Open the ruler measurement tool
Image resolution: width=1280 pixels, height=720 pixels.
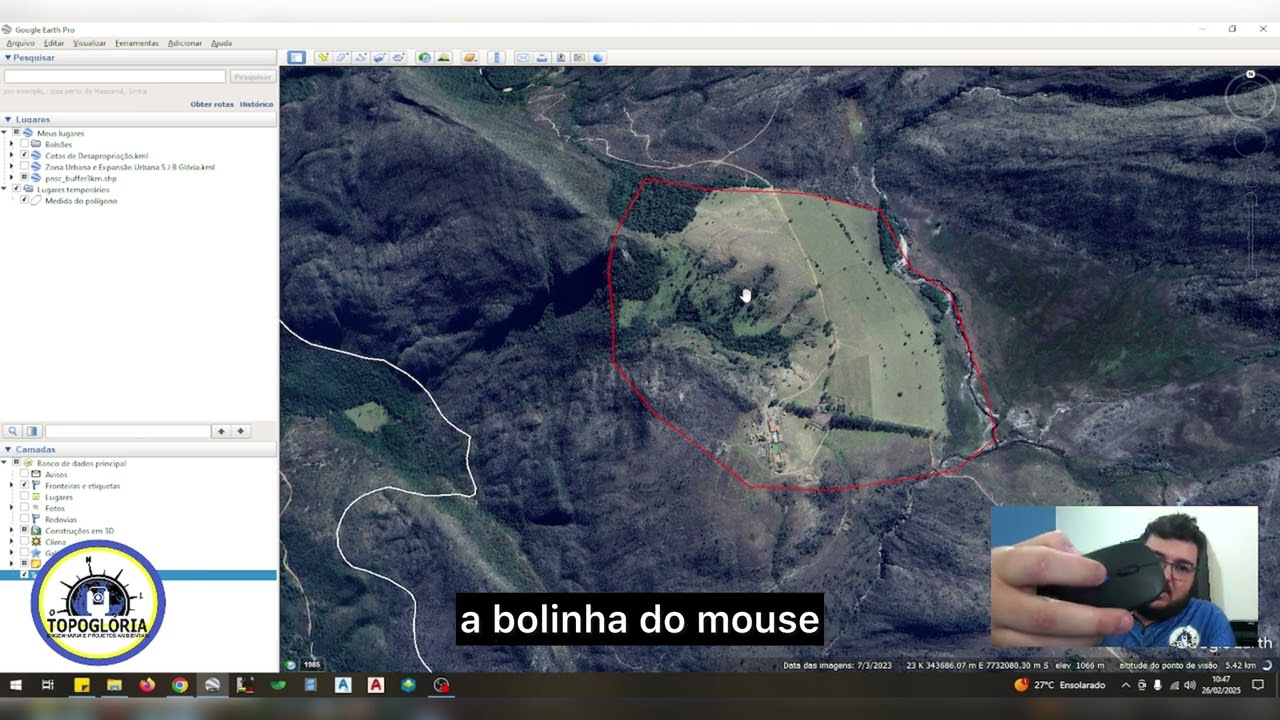[x=496, y=57]
